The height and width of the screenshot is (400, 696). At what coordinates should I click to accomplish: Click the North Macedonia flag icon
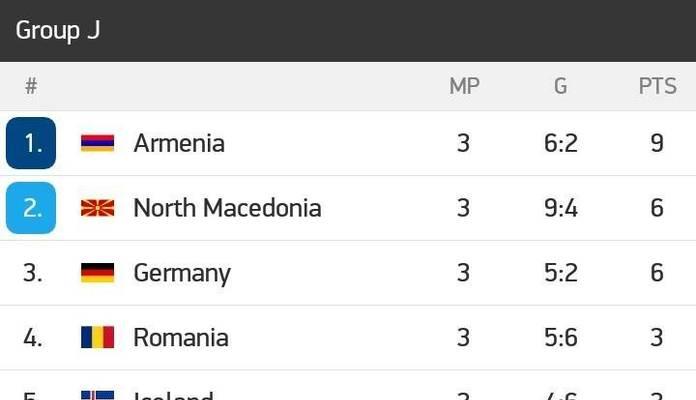tap(98, 208)
